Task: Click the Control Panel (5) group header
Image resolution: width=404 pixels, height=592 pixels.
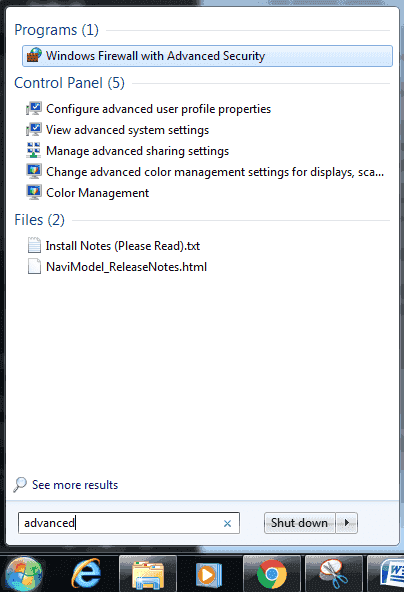Action: [x=69, y=83]
